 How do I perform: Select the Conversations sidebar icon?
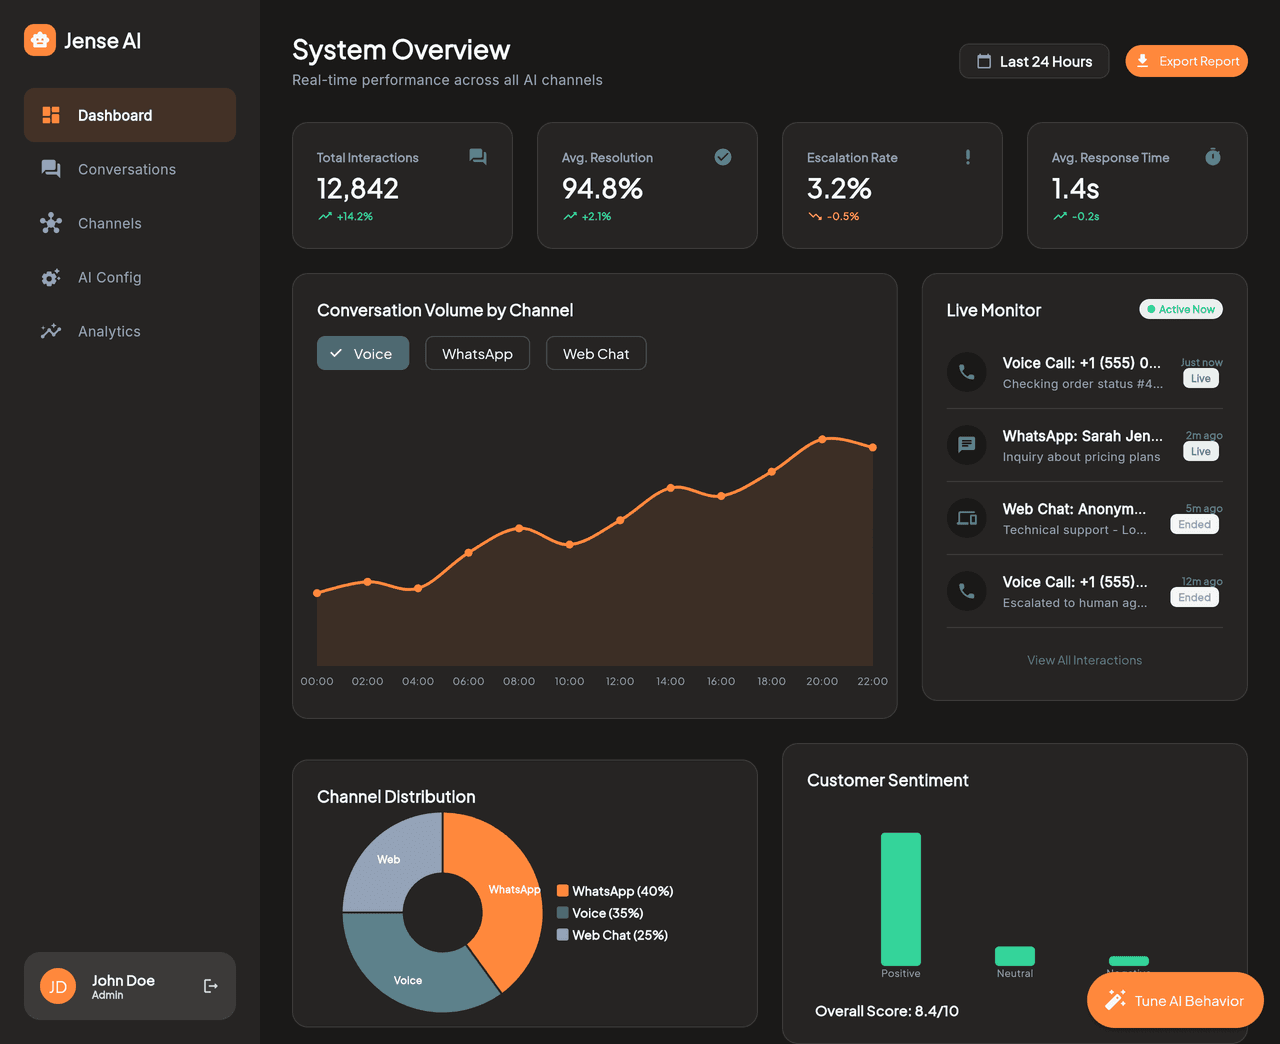51,169
